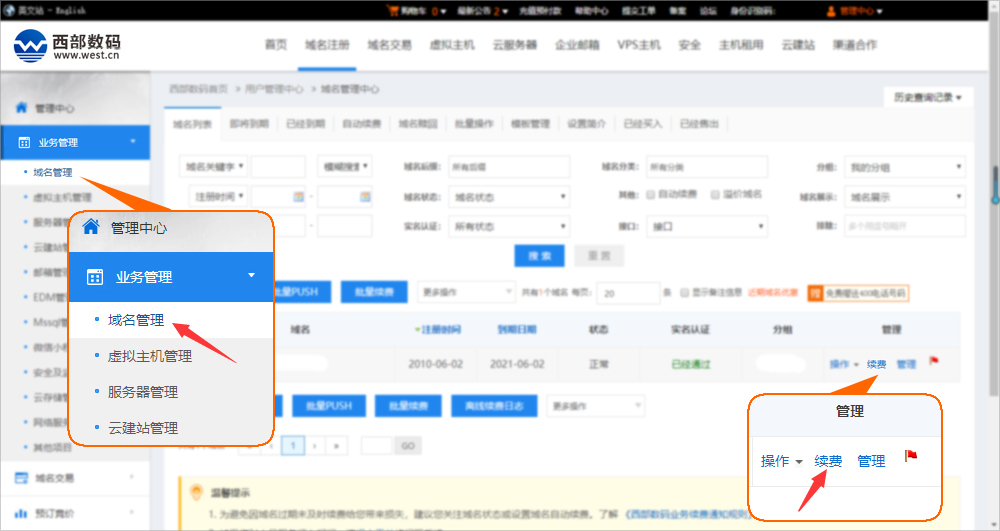Click the shopping cart icon in top bar
Viewport: 1000px width, 531px height.
click(392, 11)
